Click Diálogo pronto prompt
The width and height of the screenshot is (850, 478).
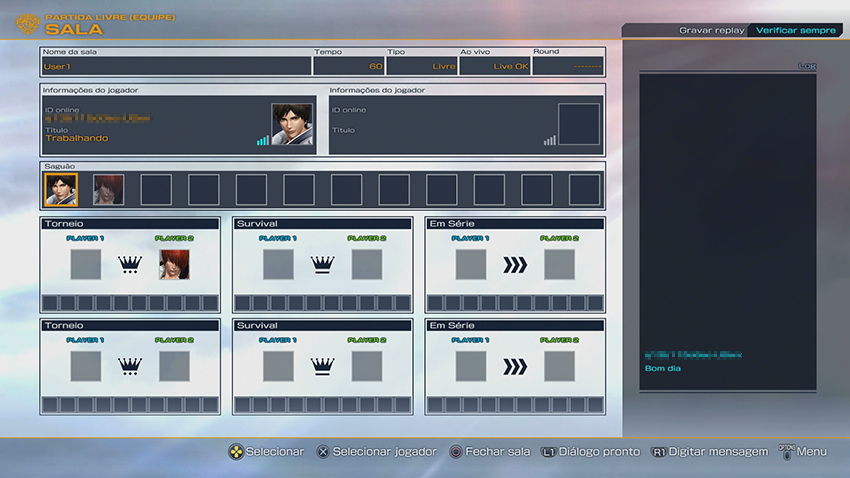point(600,451)
